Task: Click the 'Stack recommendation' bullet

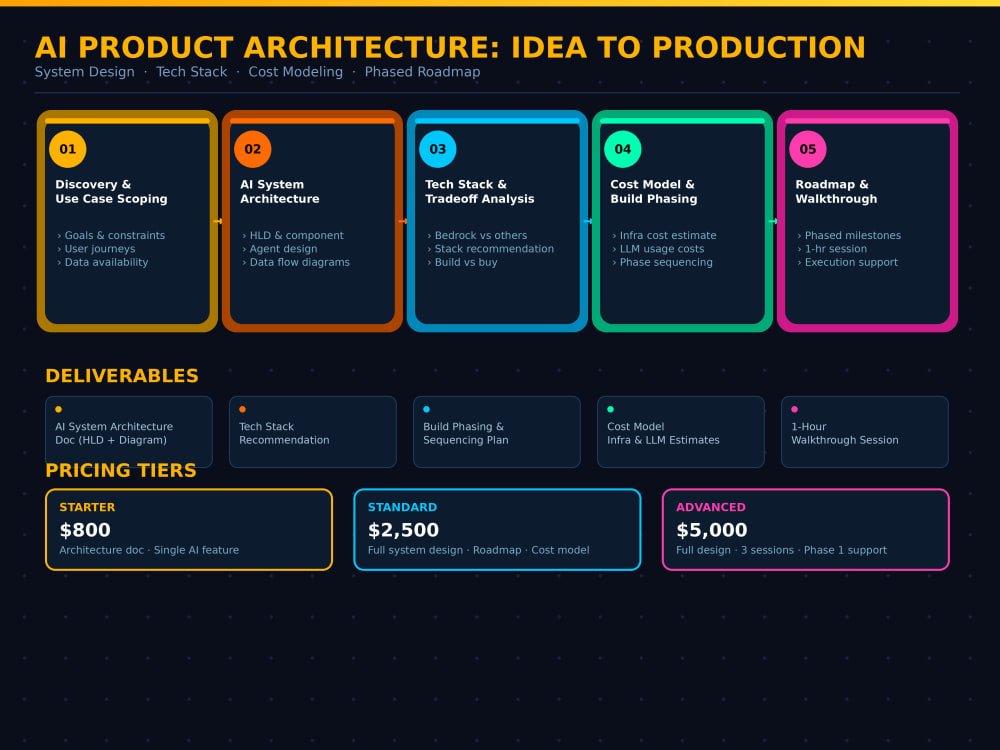Action: tap(490, 249)
